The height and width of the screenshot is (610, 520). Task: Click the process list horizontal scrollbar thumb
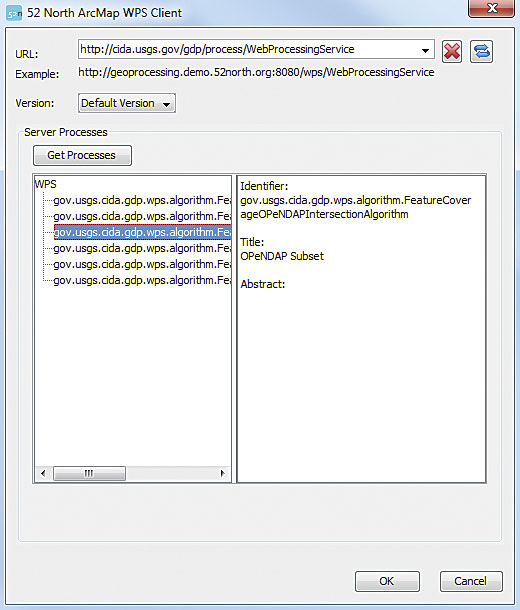[89, 473]
